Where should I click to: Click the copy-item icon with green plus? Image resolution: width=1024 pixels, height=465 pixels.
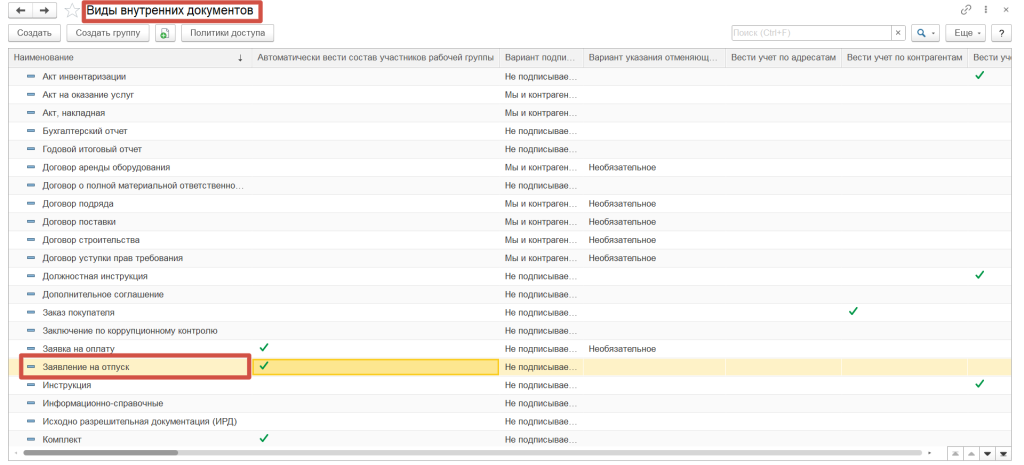pyautogui.click(x=165, y=33)
